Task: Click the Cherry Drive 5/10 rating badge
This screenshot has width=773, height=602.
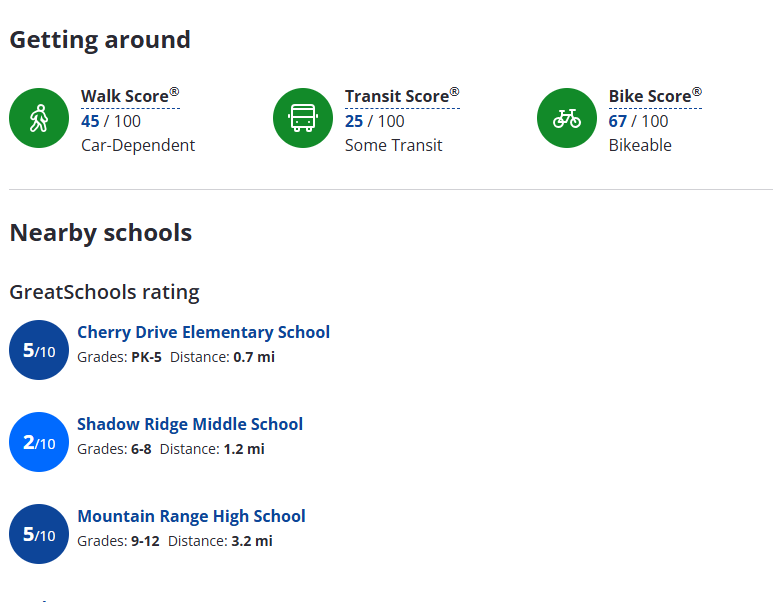Action: pyautogui.click(x=39, y=350)
